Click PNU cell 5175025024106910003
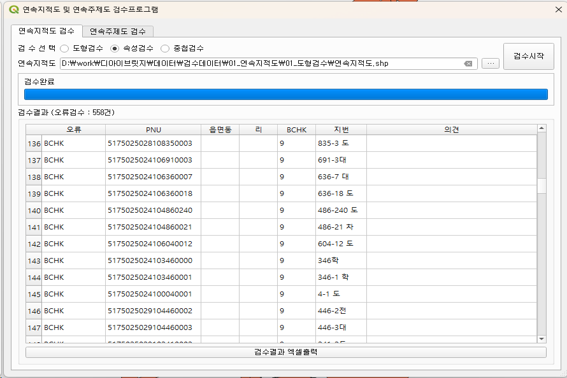 153,160
